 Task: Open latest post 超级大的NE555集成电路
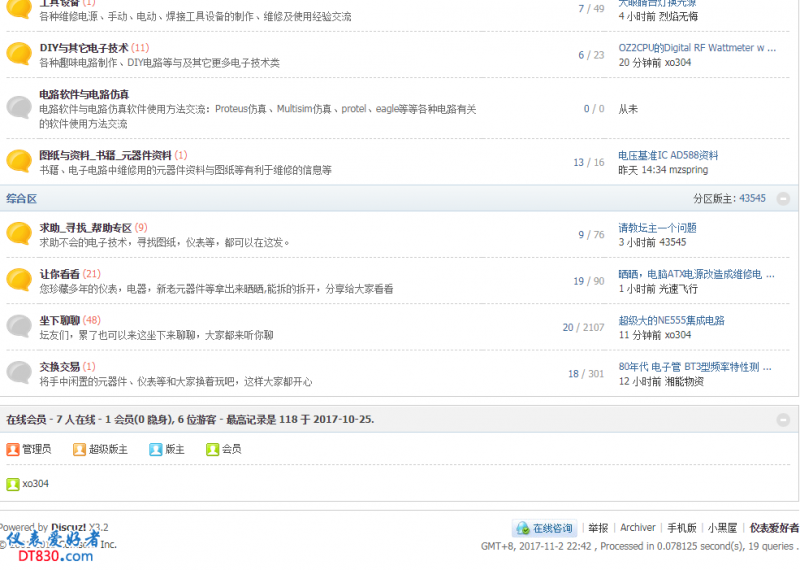click(671, 320)
